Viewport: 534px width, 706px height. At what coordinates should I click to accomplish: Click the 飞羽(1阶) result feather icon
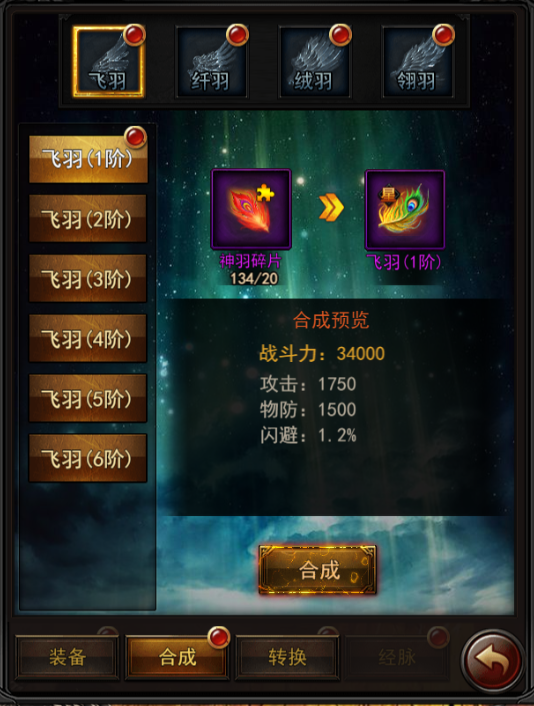405,209
